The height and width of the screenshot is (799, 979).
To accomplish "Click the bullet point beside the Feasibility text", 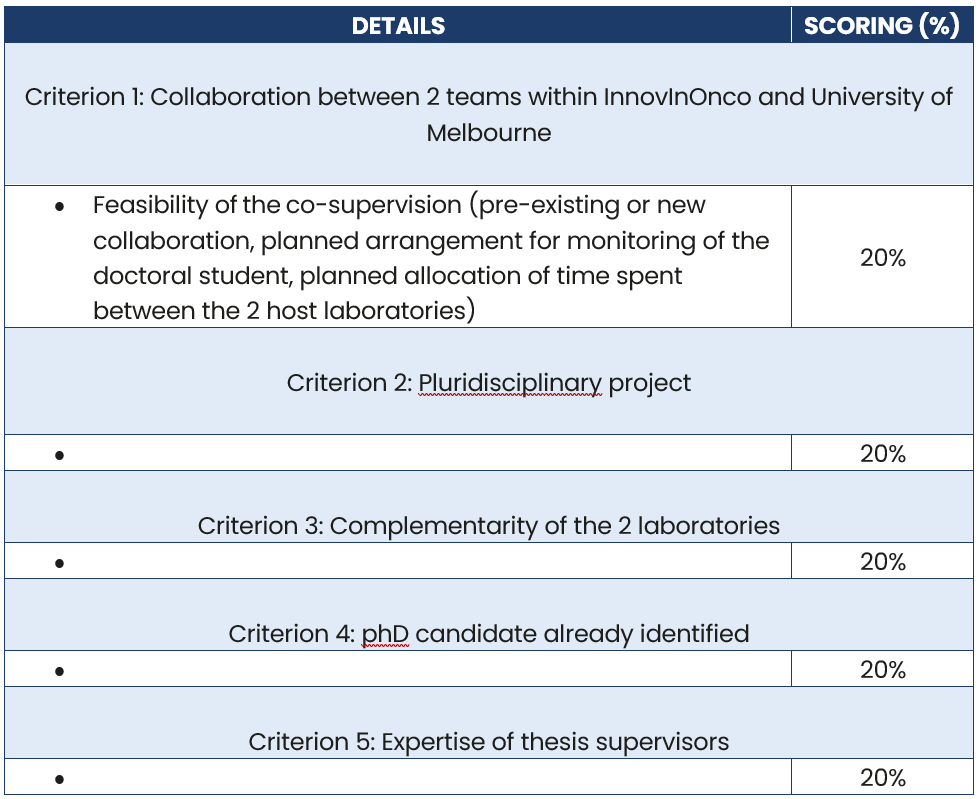I will click(61, 207).
